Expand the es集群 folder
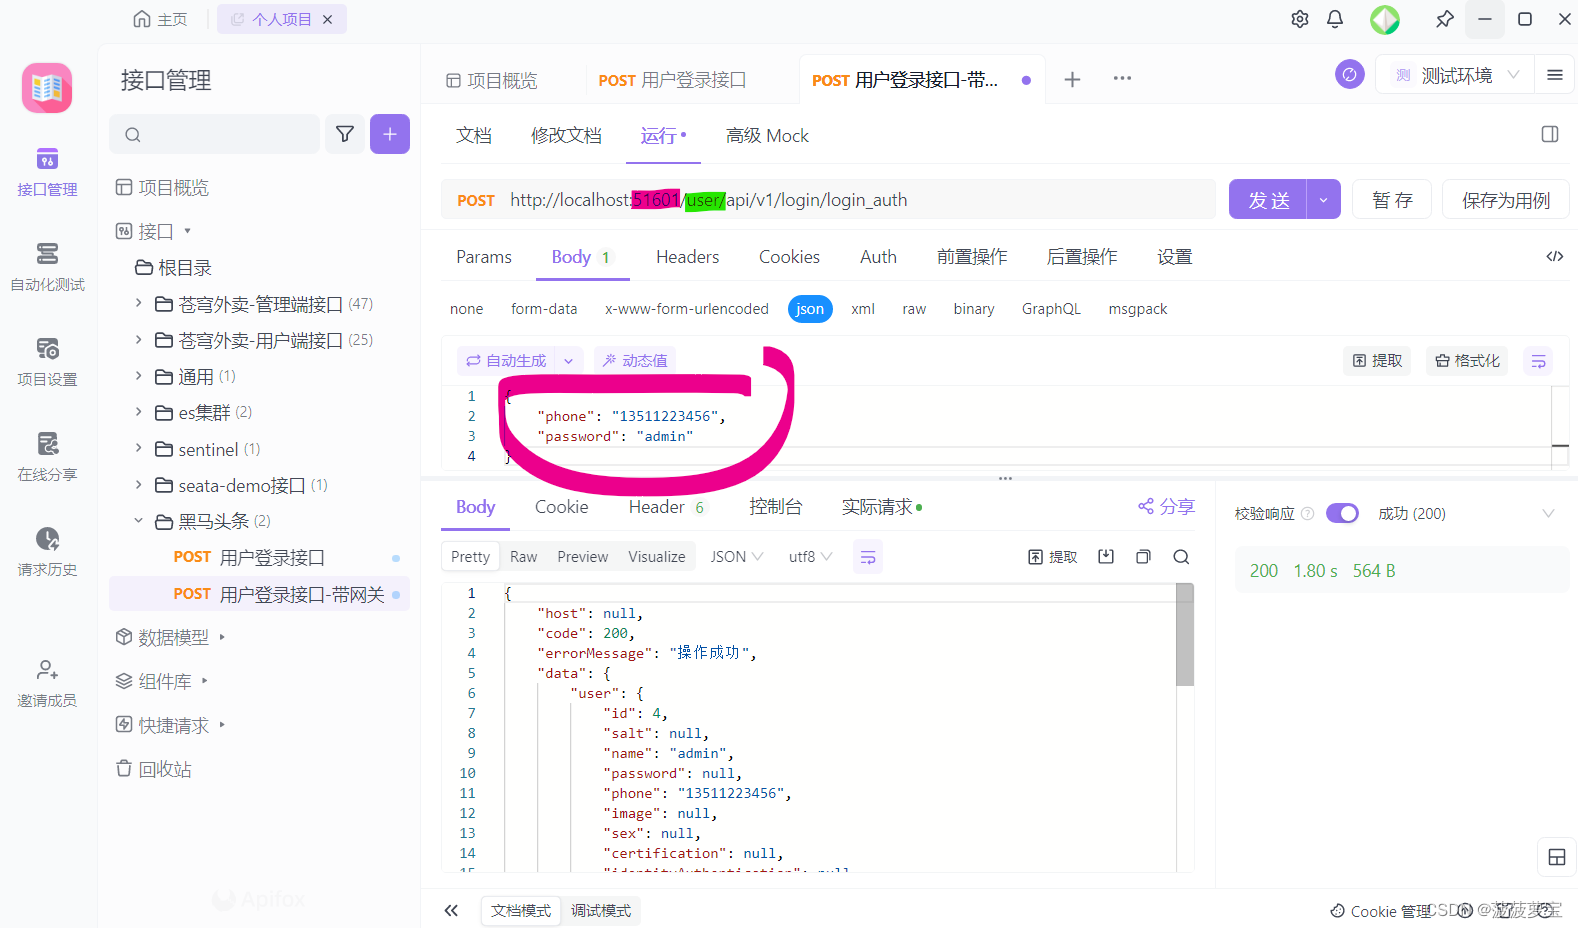1578x928 pixels. pos(138,412)
